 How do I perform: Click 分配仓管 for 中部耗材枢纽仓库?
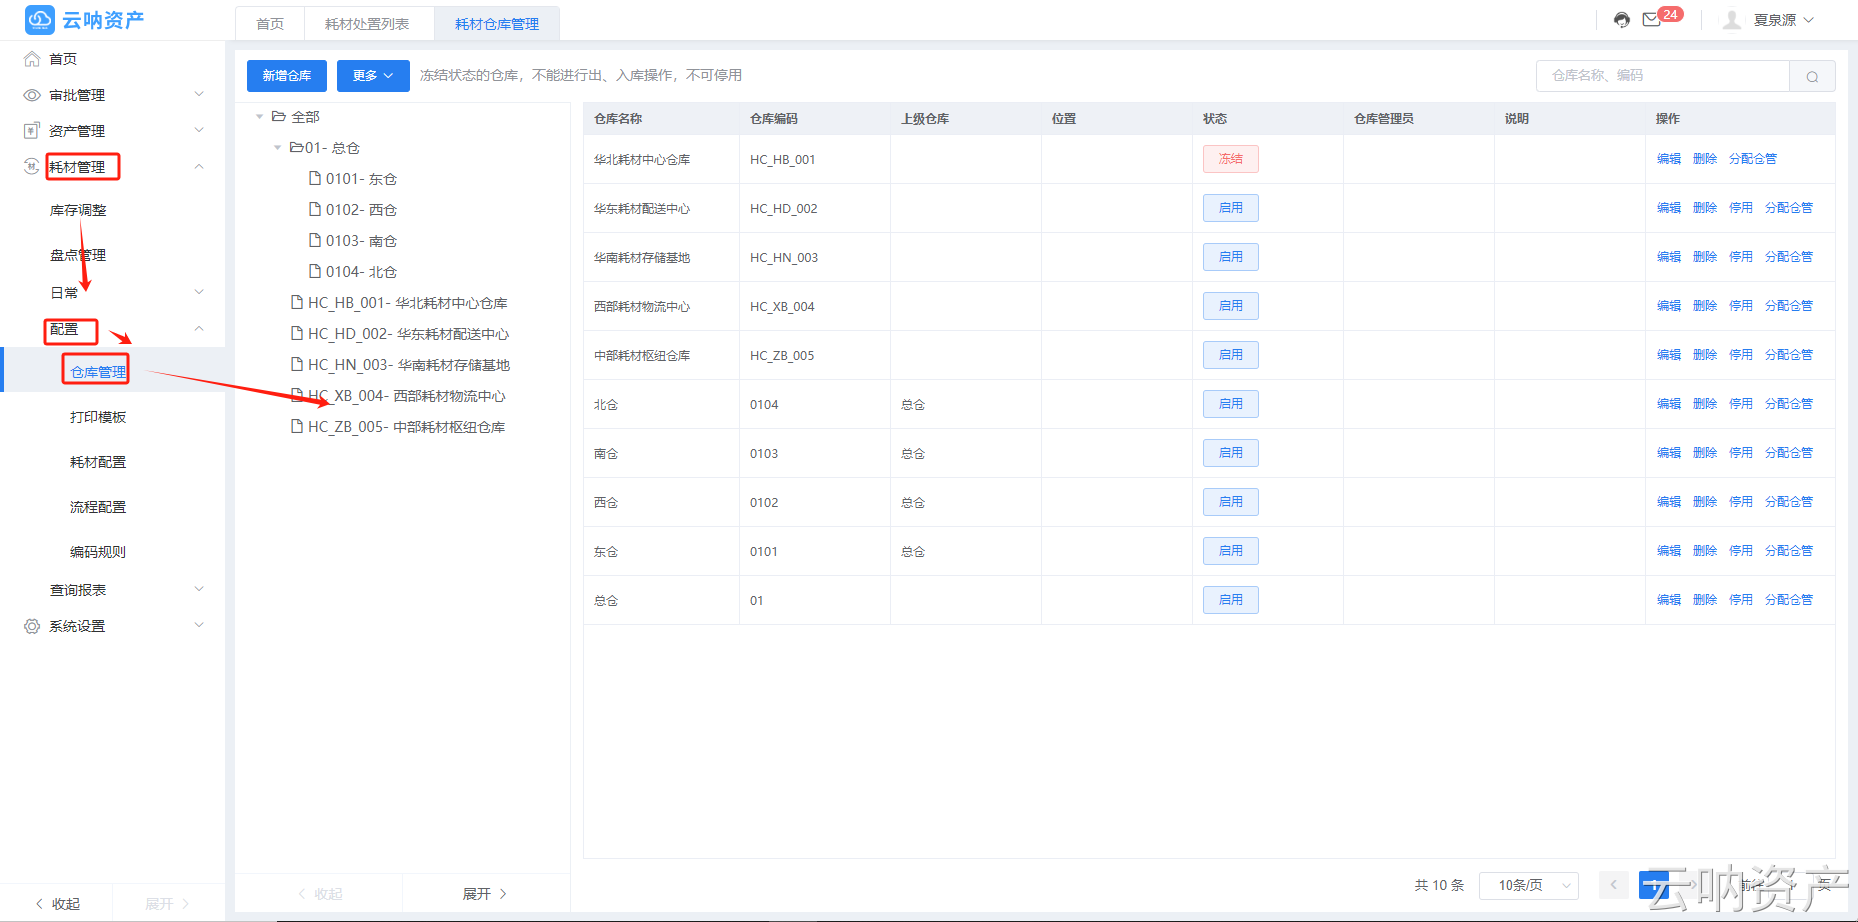[x=1789, y=355]
